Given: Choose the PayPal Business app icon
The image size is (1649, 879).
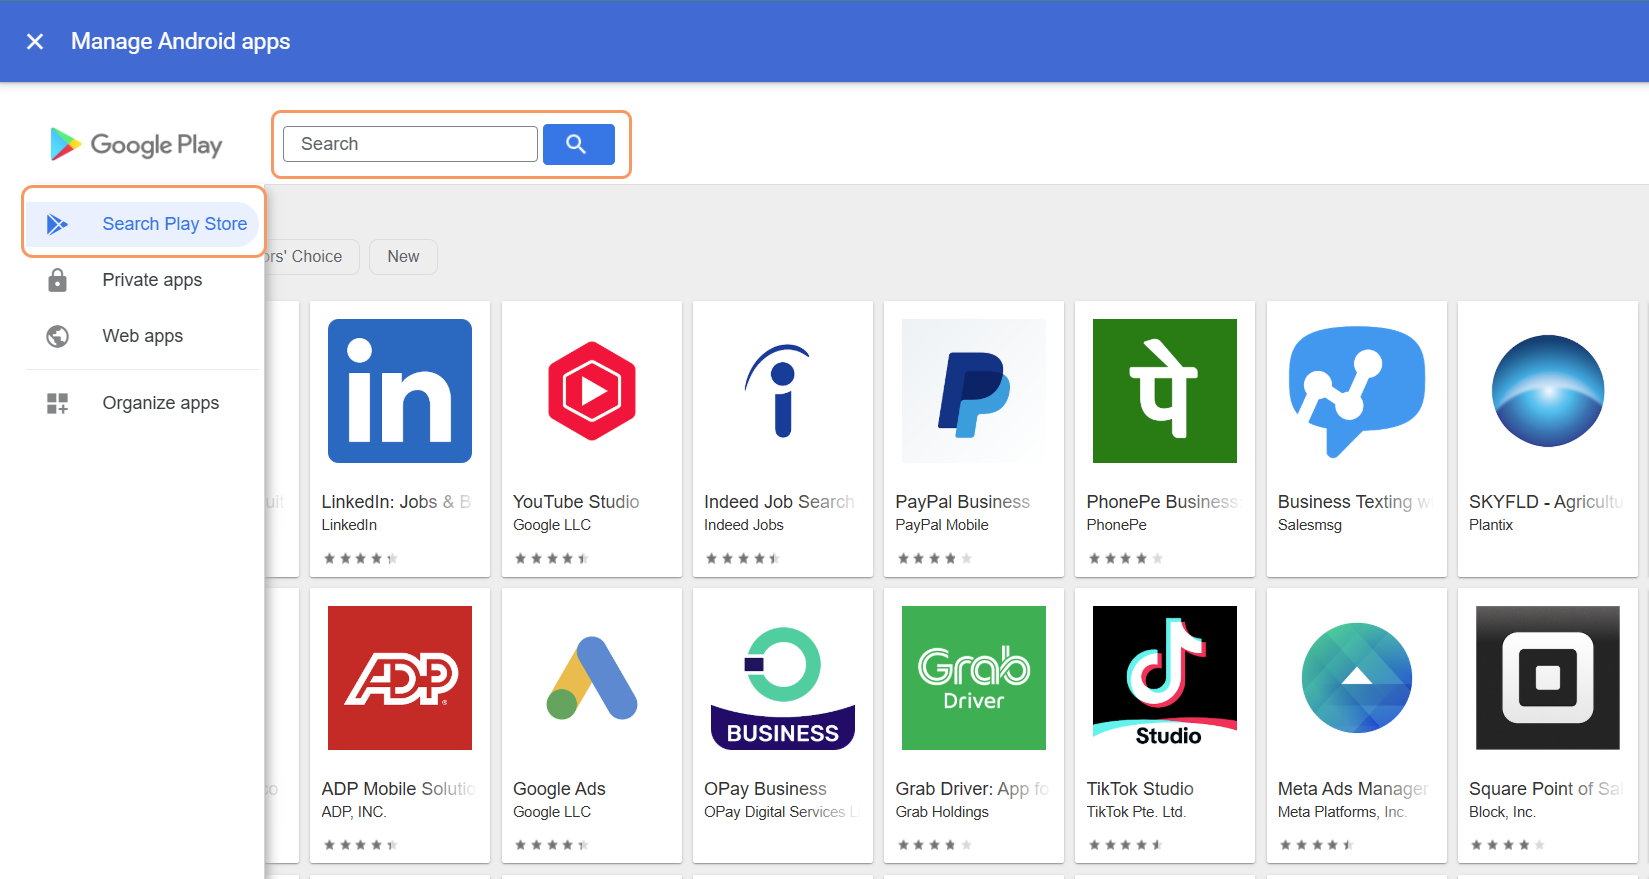Looking at the screenshot, I should 973,391.
